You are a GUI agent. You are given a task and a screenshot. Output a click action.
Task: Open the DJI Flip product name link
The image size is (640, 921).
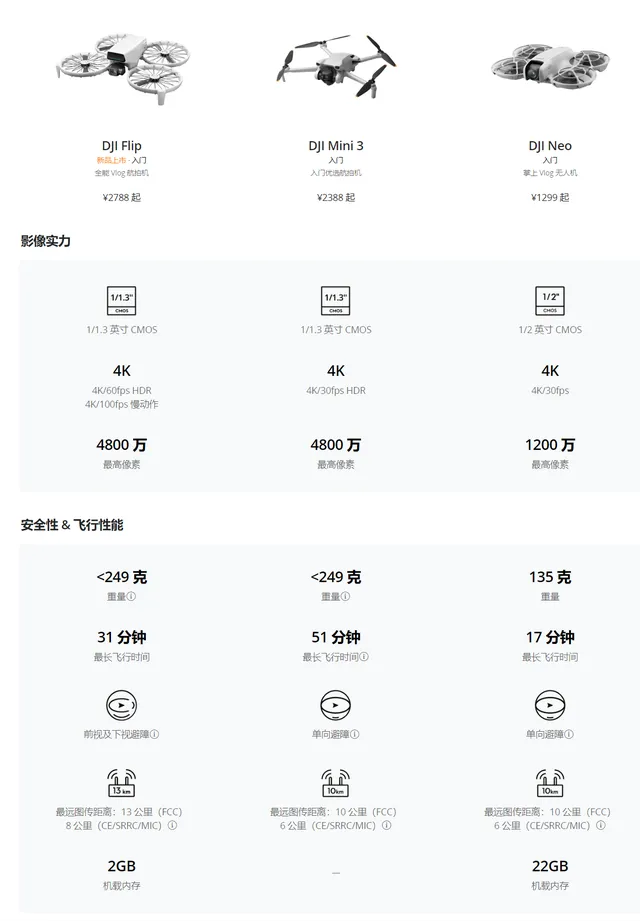[121, 146]
